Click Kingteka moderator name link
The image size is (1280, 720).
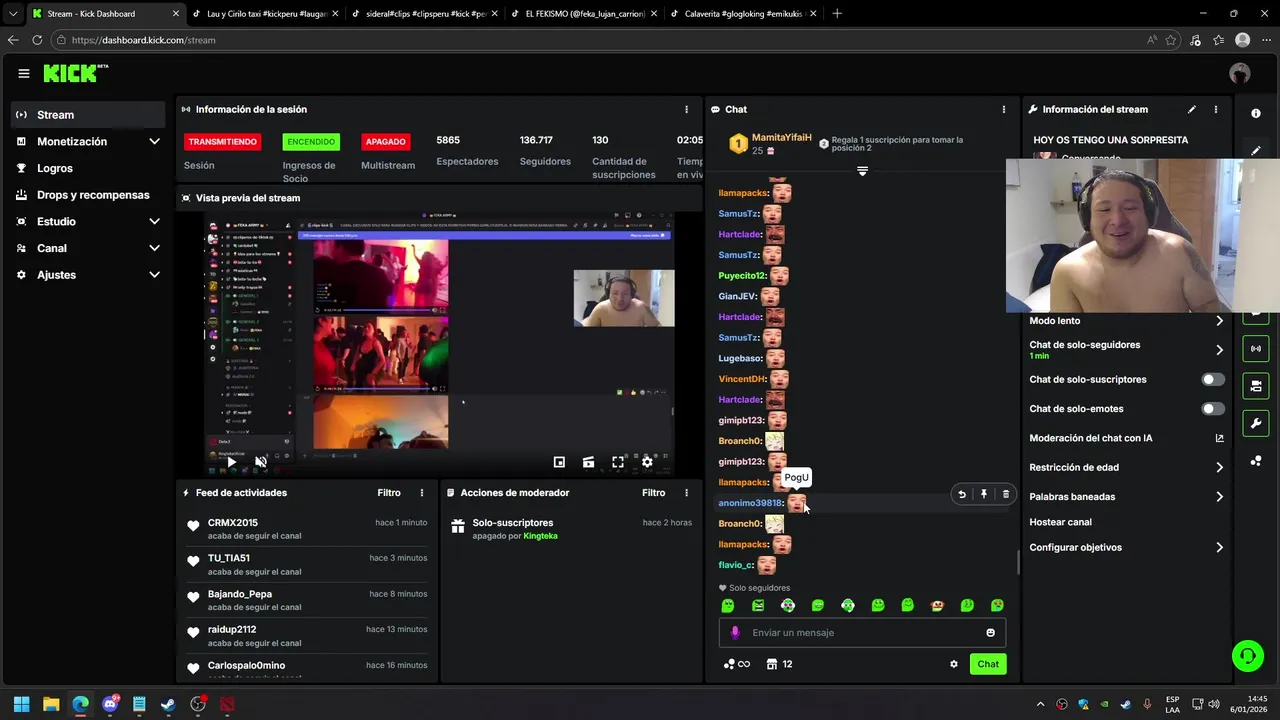click(x=541, y=536)
